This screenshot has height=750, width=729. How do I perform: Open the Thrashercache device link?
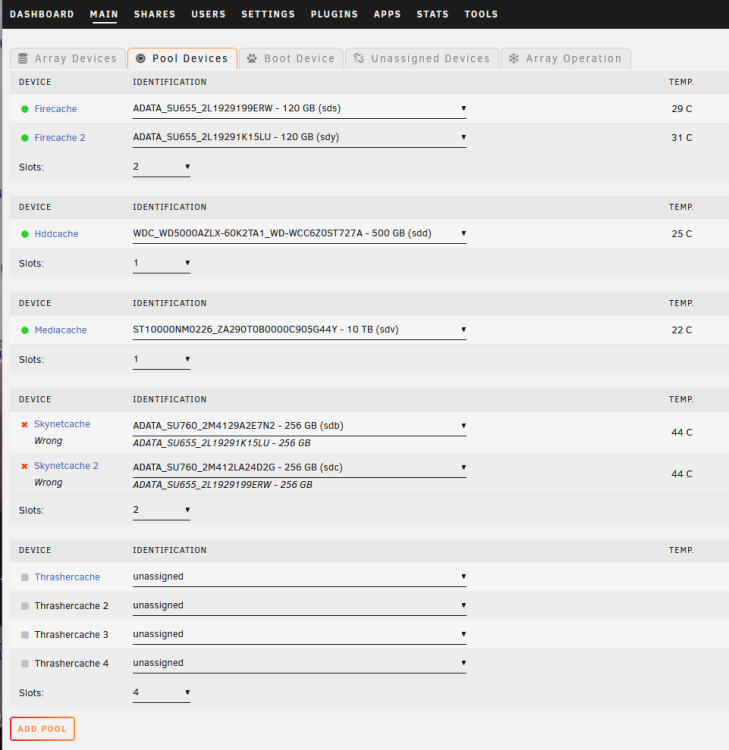point(67,577)
